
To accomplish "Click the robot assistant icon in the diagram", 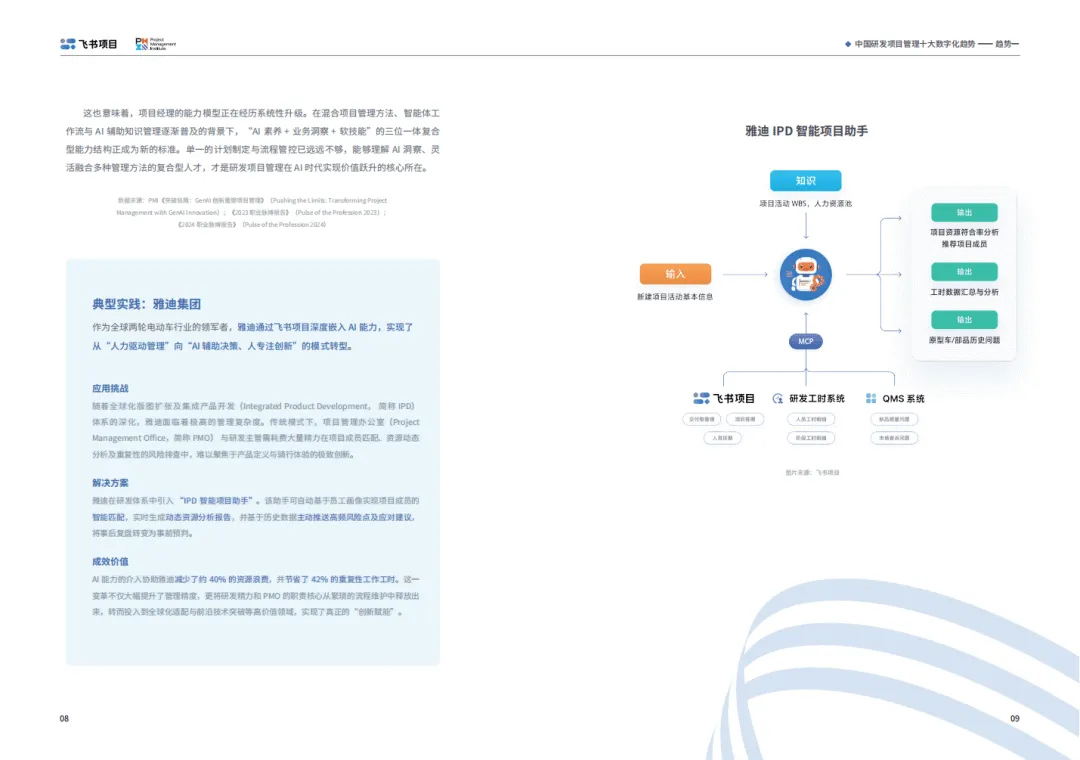I will coord(805,274).
